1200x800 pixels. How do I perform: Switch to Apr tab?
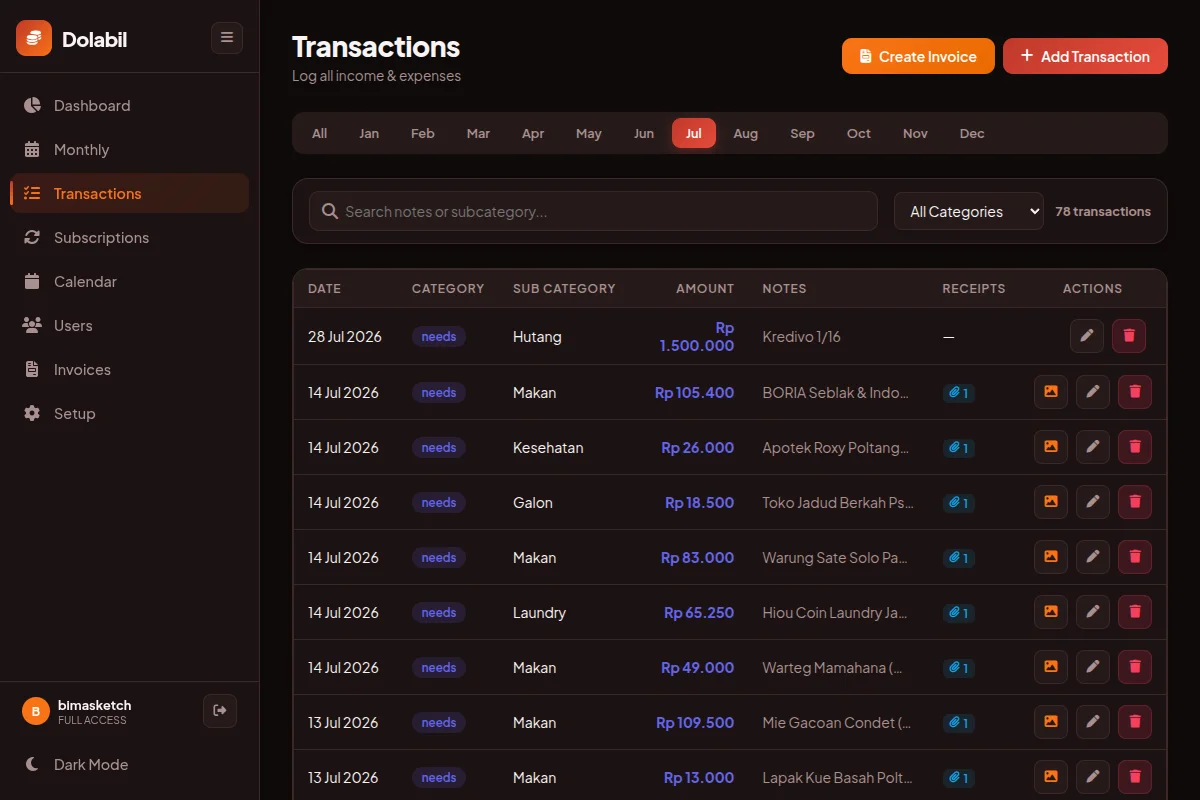tap(533, 133)
